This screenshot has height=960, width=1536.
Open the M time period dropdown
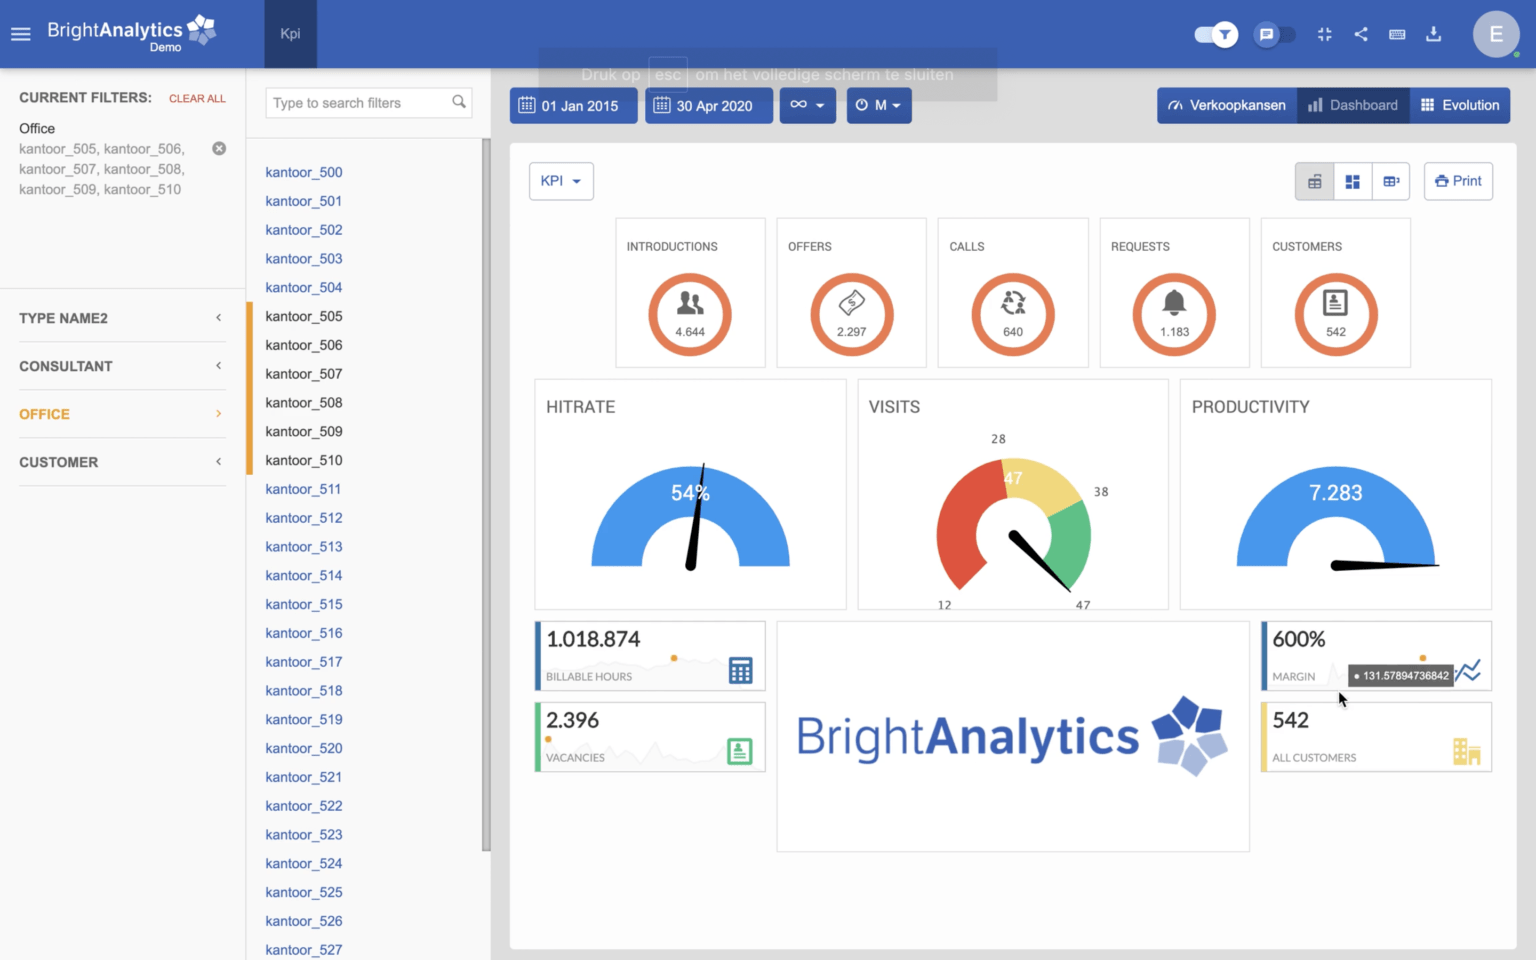(x=878, y=105)
